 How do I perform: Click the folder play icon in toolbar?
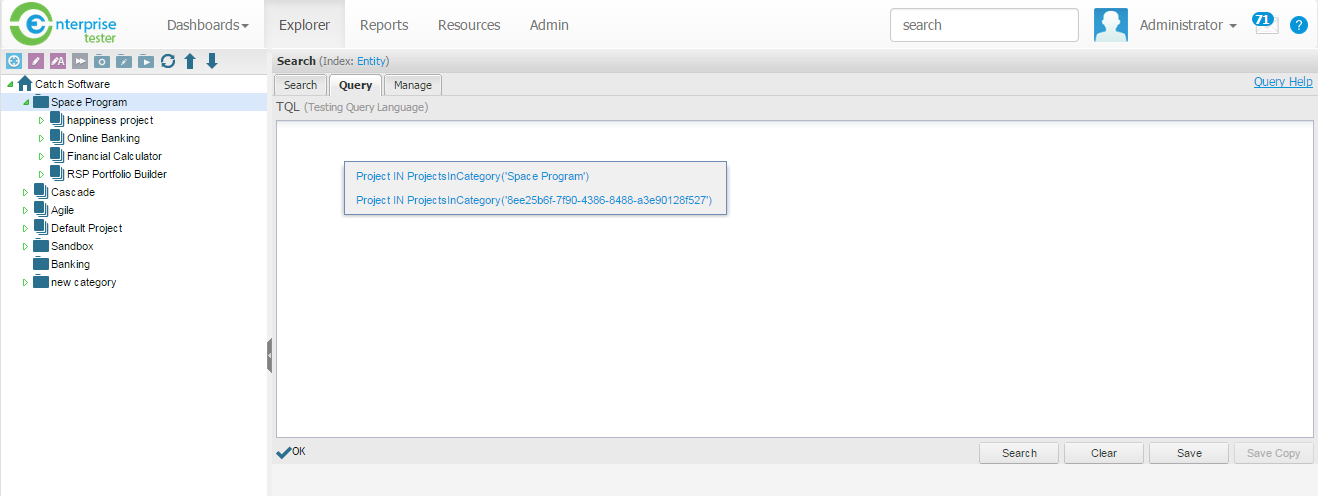pyautogui.click(x=146, y=61)
